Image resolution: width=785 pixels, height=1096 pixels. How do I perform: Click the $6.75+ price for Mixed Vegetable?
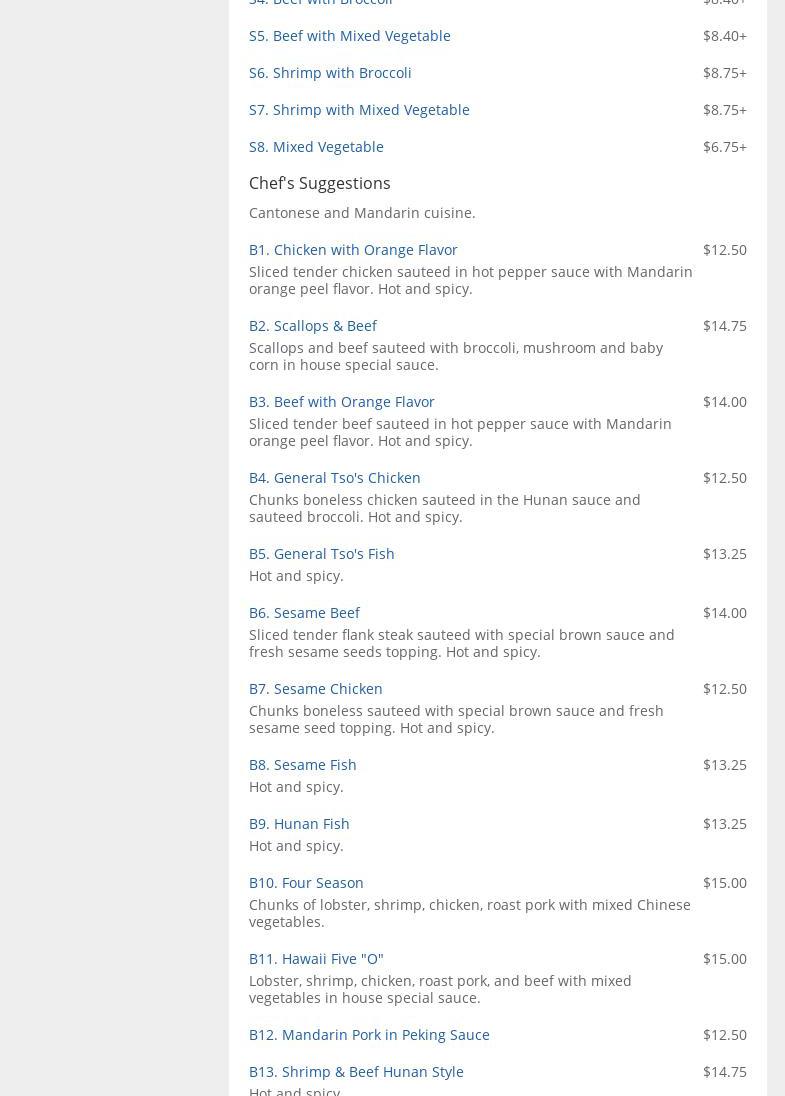724,147
